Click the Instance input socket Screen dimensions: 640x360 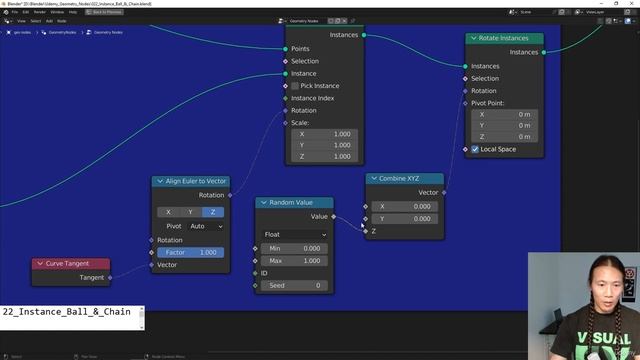pyautogui.click(x=285, y=74)
